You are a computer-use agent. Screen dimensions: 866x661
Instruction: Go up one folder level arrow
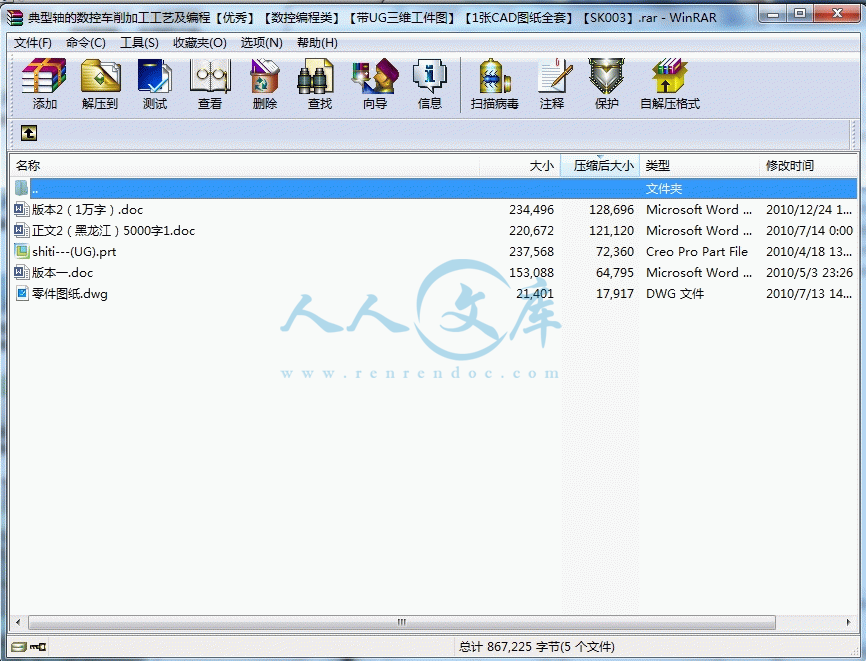(29, 133)
